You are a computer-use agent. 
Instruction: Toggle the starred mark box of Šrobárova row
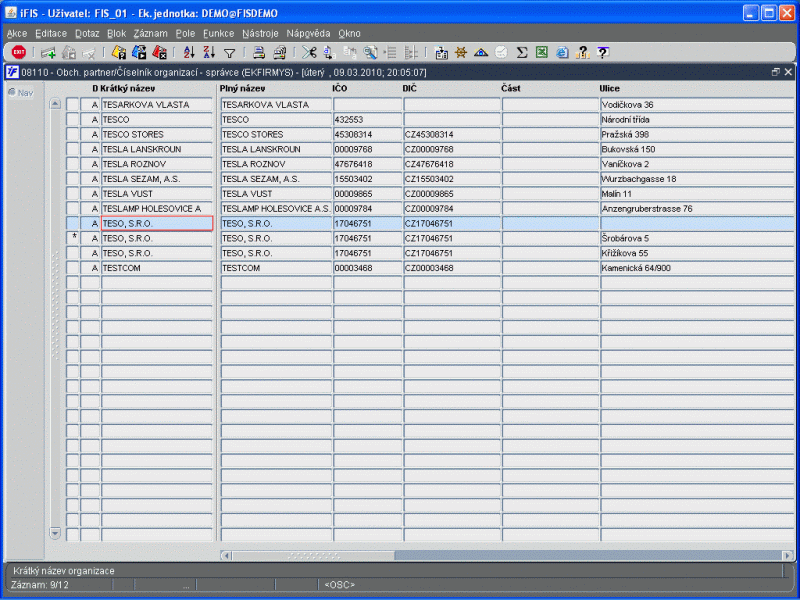point(72,238)
